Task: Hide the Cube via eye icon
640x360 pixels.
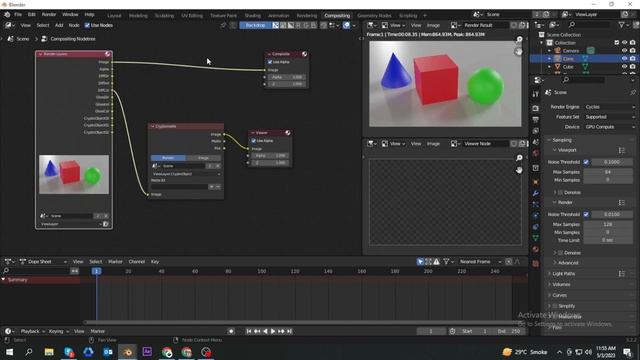Action: [x=624, y=67]
